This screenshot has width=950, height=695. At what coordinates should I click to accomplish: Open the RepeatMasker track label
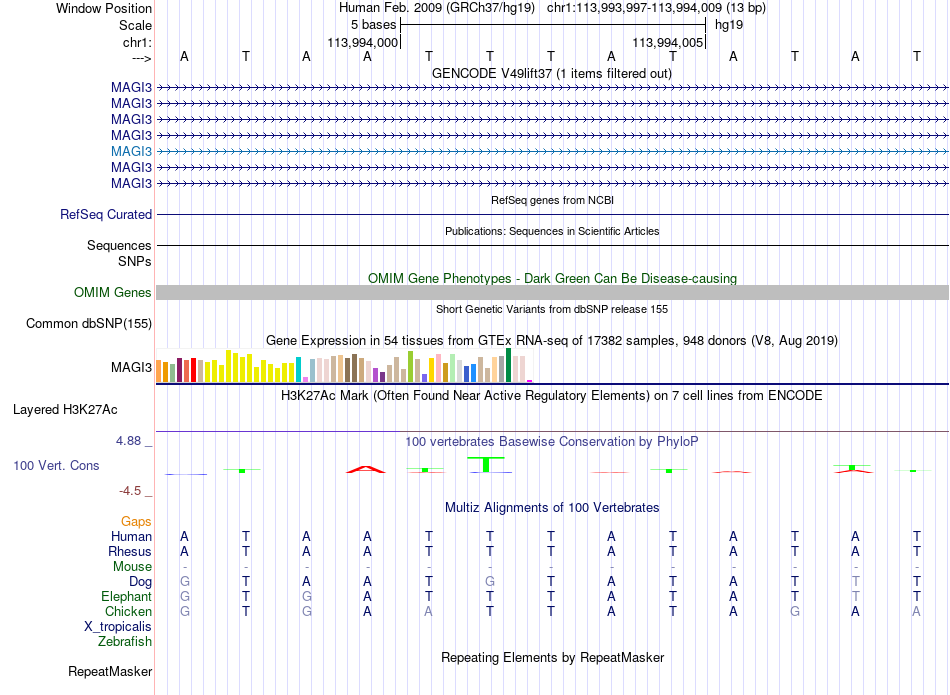(110, 671)
